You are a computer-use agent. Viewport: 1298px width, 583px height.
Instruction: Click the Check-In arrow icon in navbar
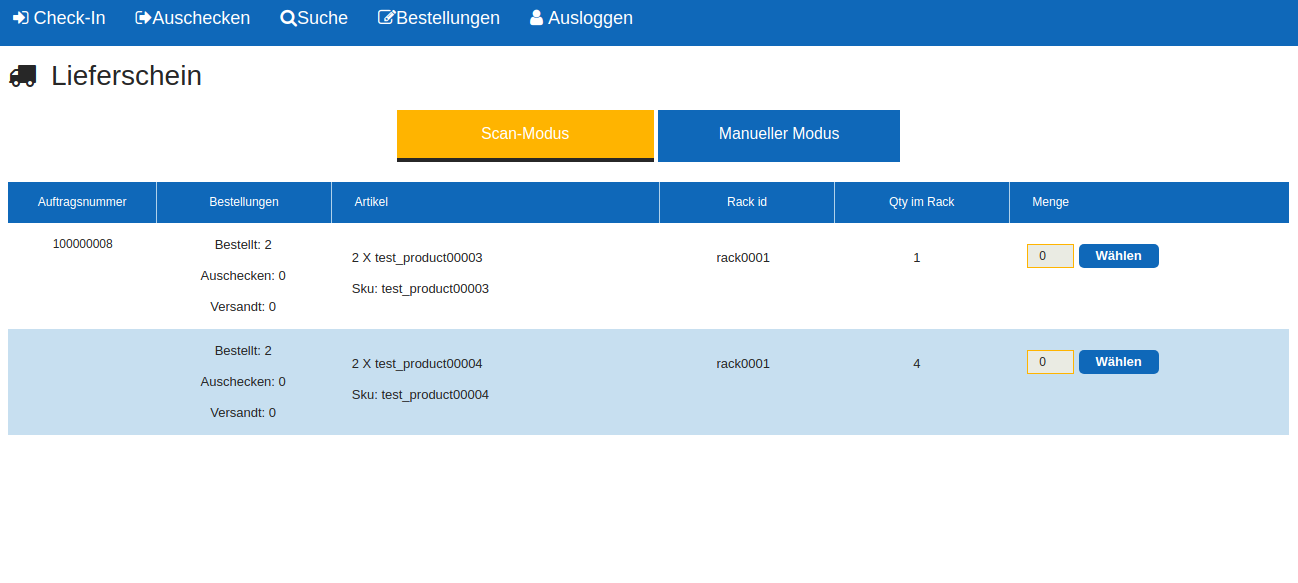coord(20,18)
